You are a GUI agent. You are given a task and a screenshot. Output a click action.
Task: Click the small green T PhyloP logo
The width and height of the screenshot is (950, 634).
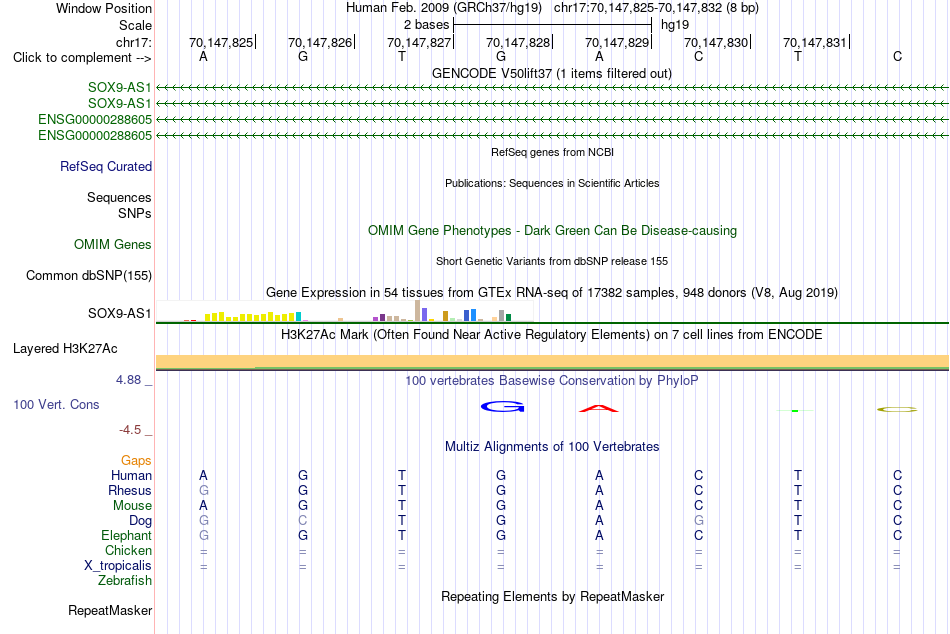795,411
